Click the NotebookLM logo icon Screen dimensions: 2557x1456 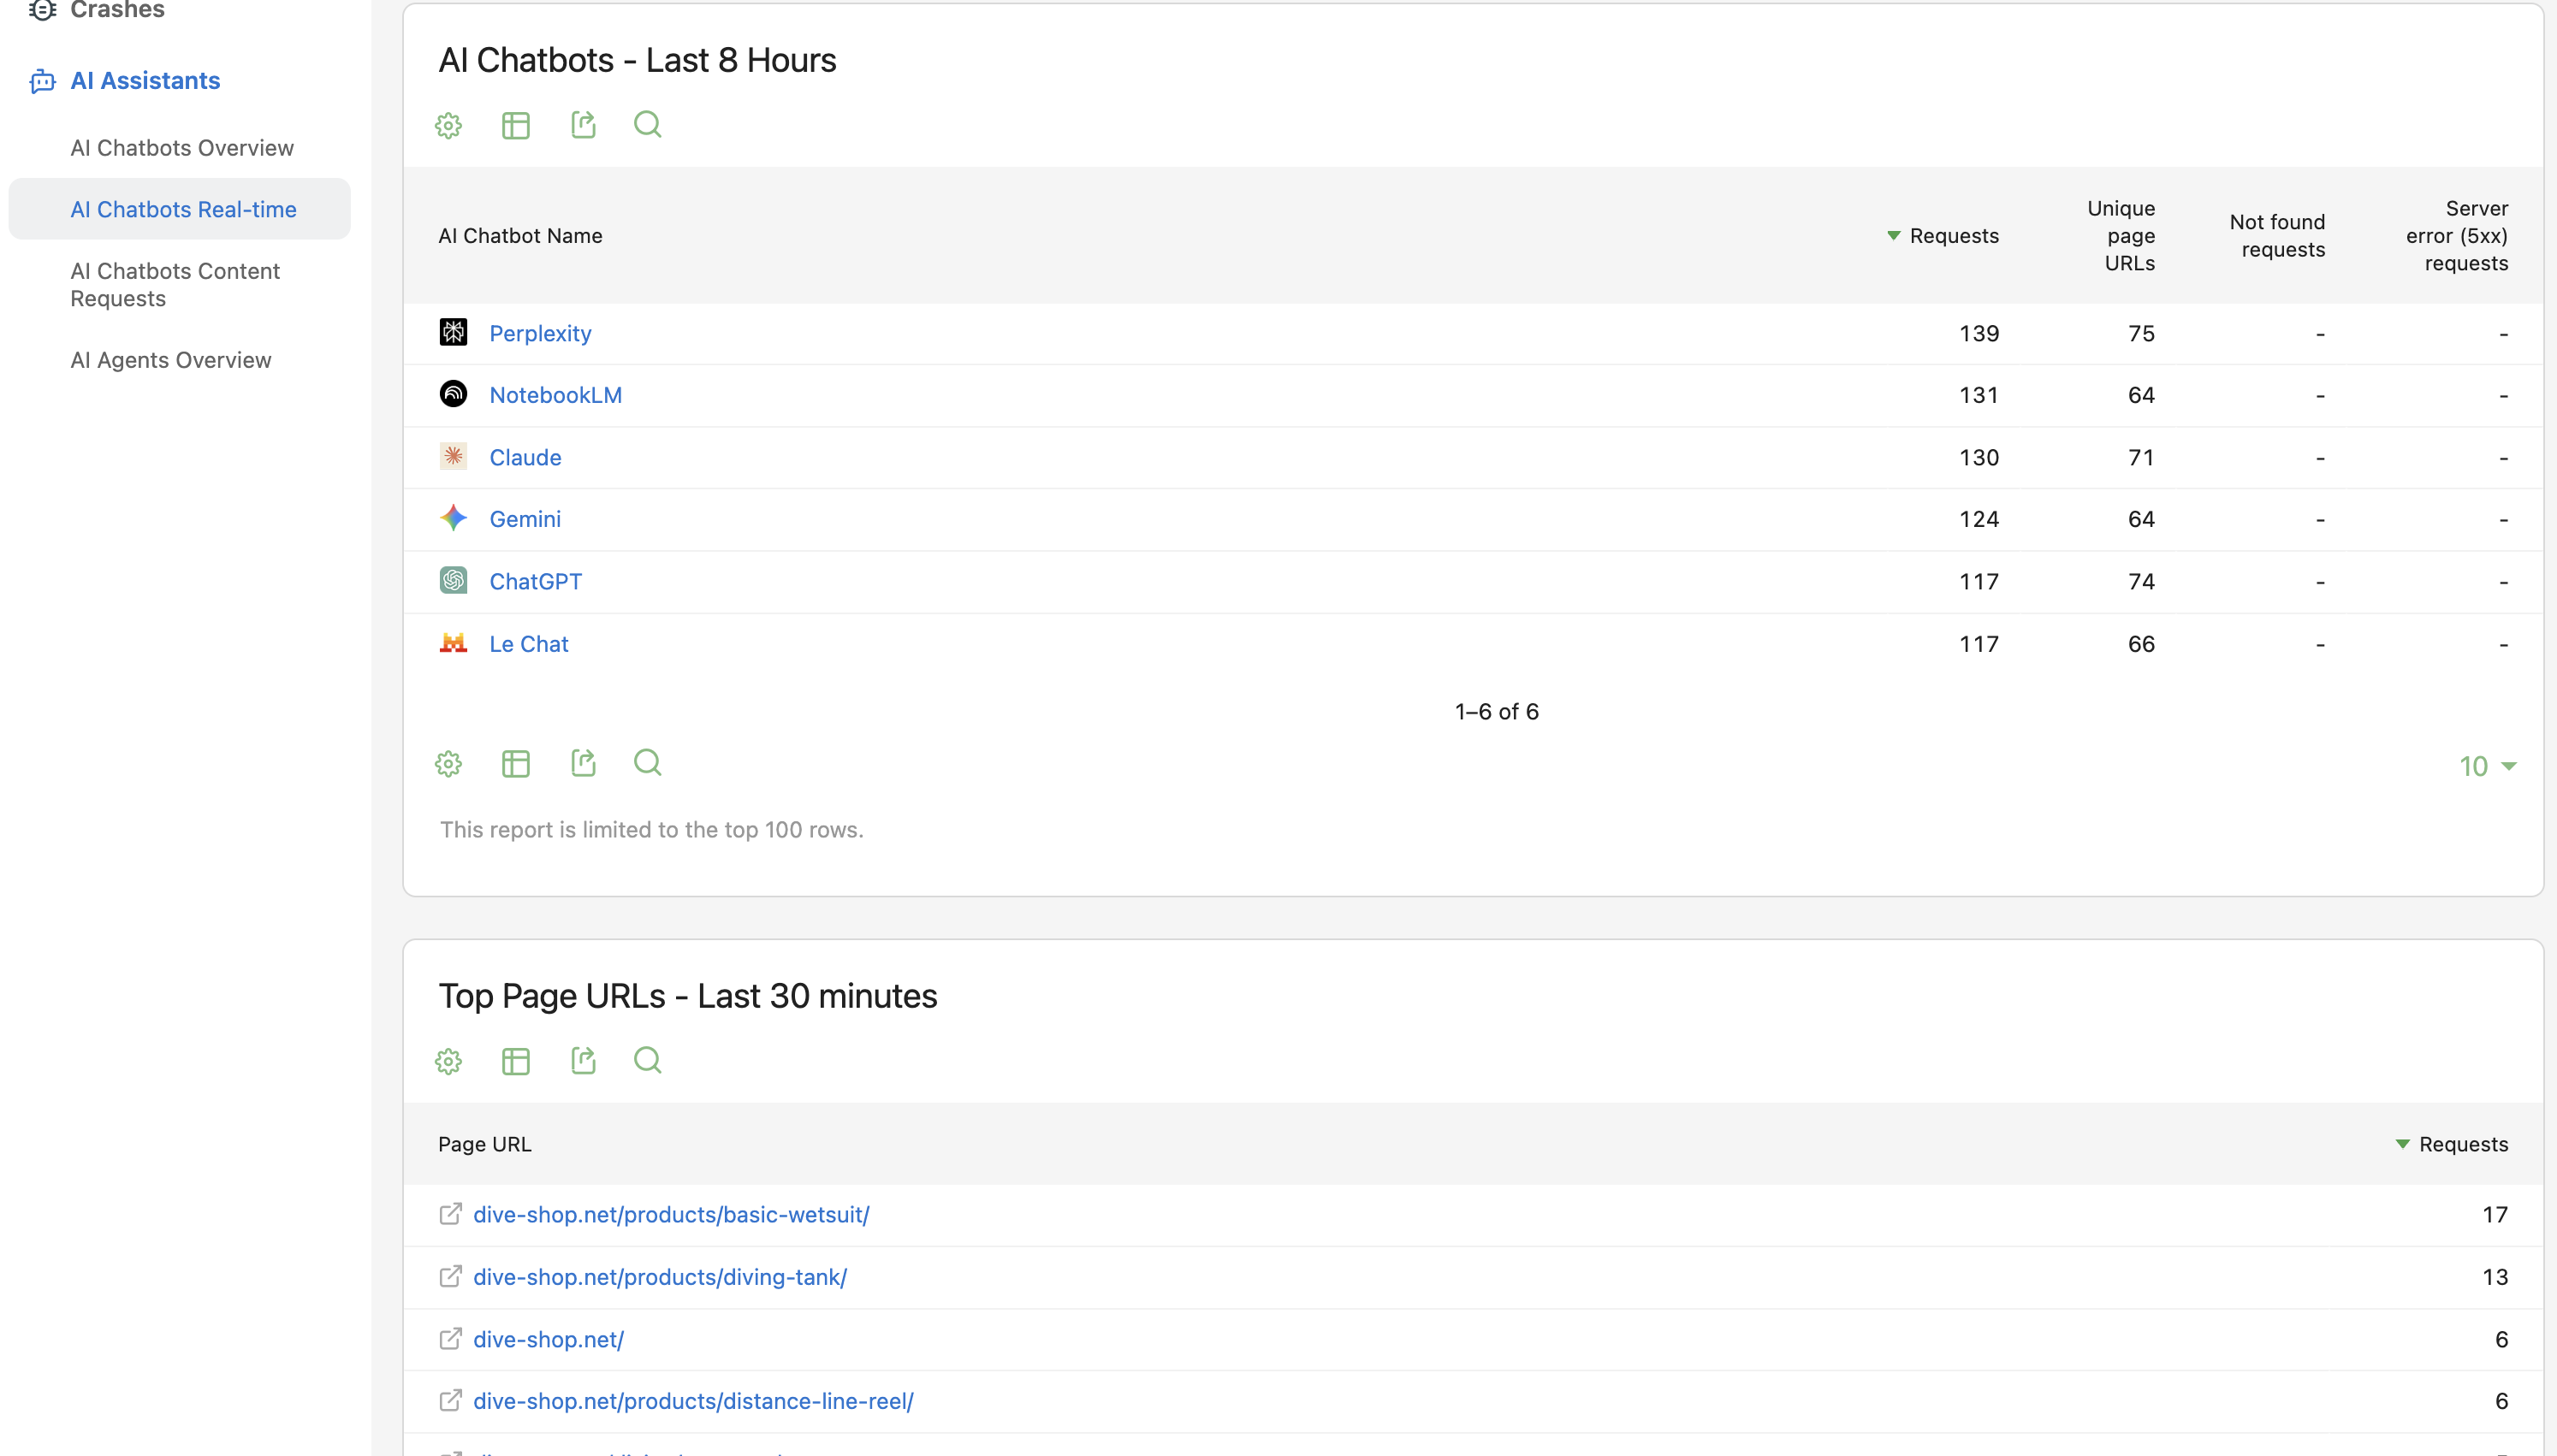pyautogui.click(x=453, y=394)
